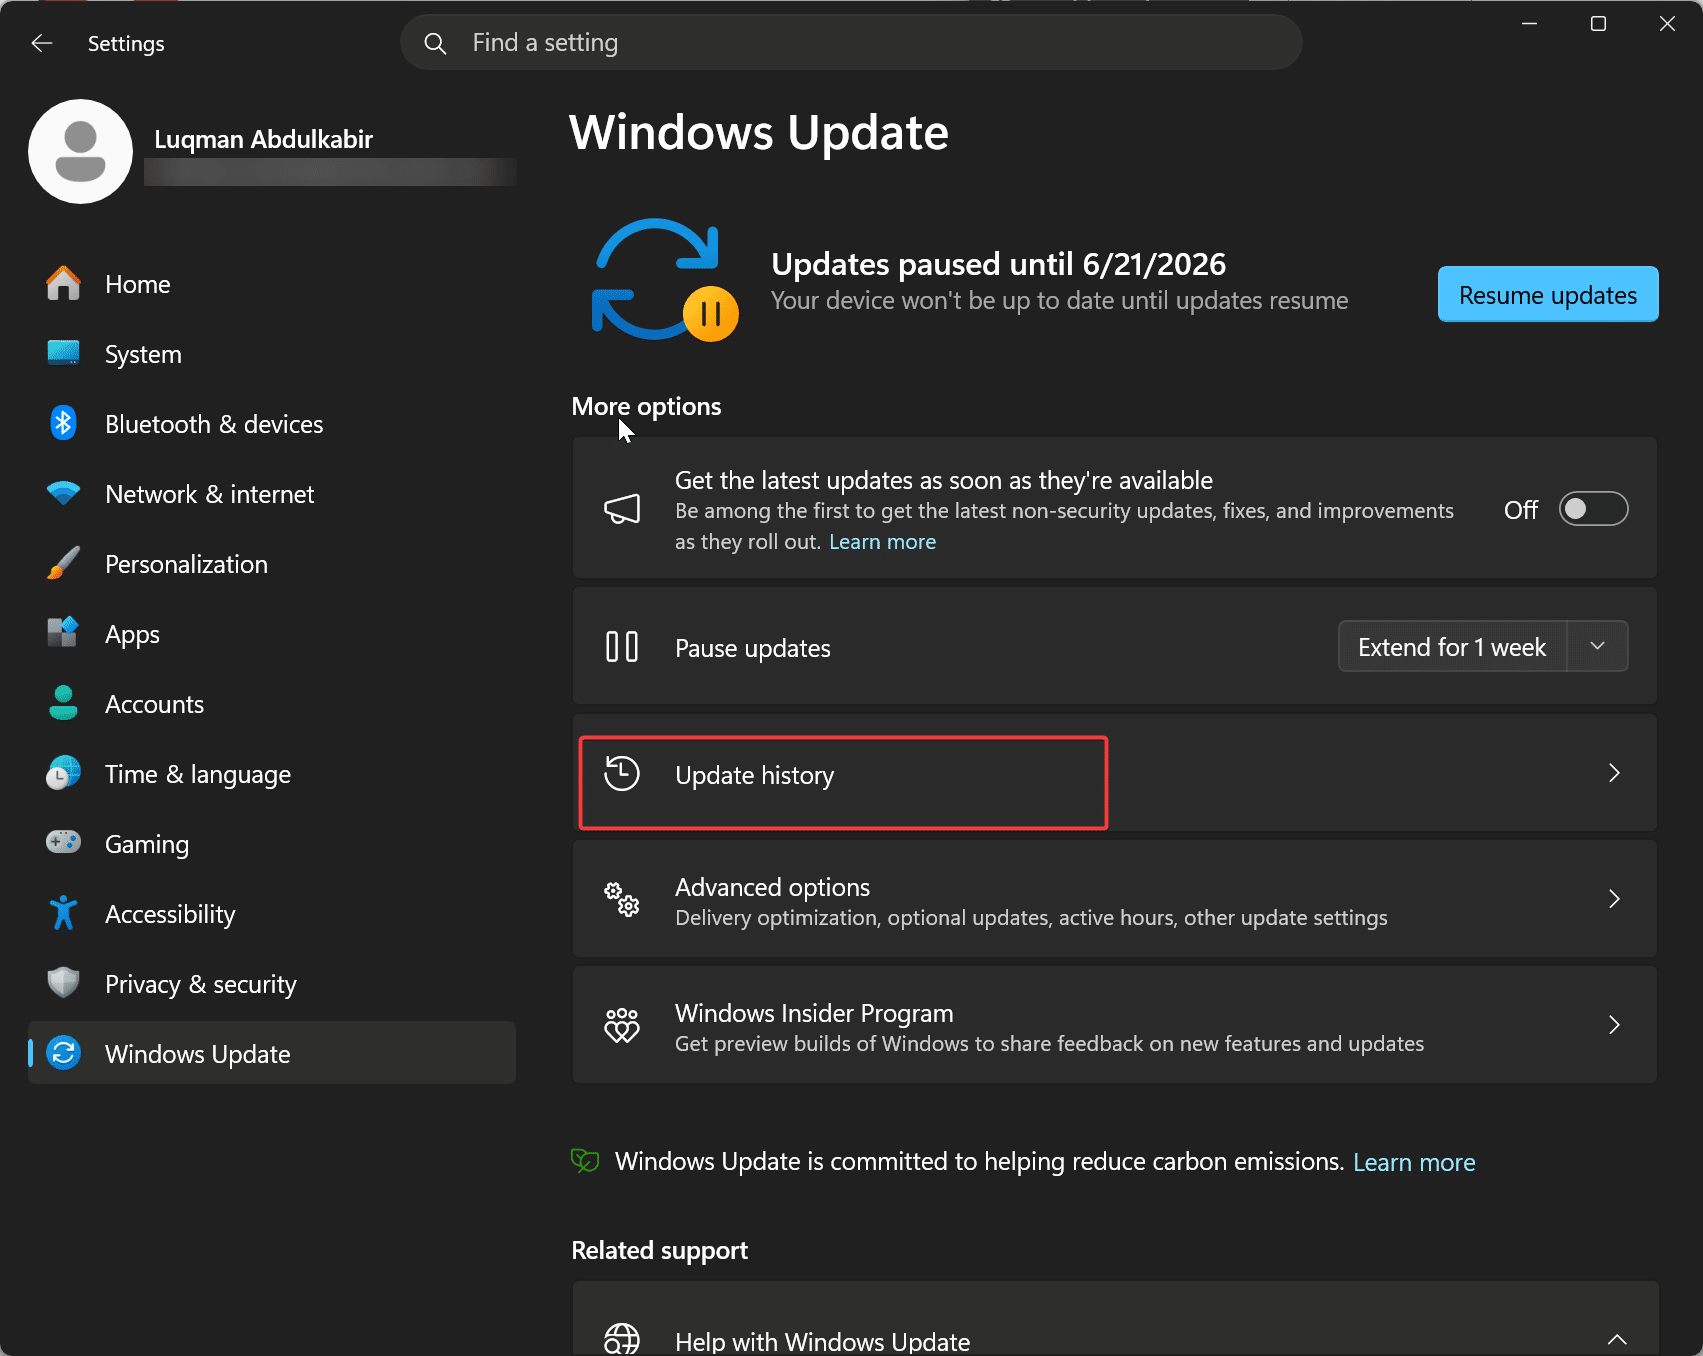1703x1356 pixels.
Task: Click the user name Luqman Abdulkabir
Action: click(263, 139)
